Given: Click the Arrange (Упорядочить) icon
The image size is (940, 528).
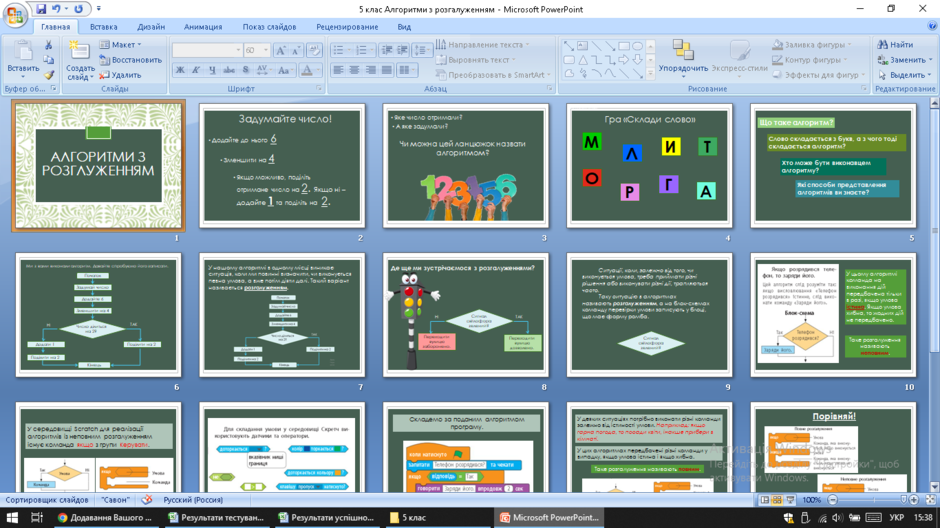Looking at the screenshot, I should point(683,50).
